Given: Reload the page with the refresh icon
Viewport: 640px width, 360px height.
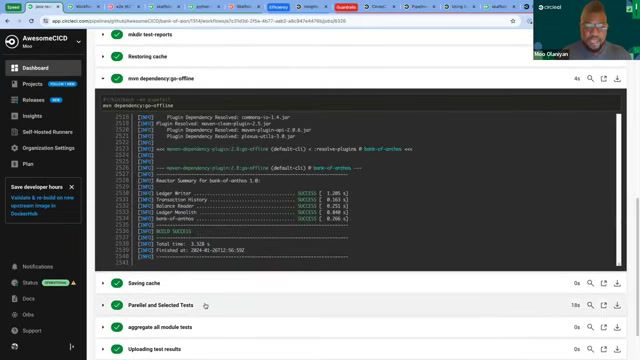Looking at the screenshot, I should (x=31, y=21).
